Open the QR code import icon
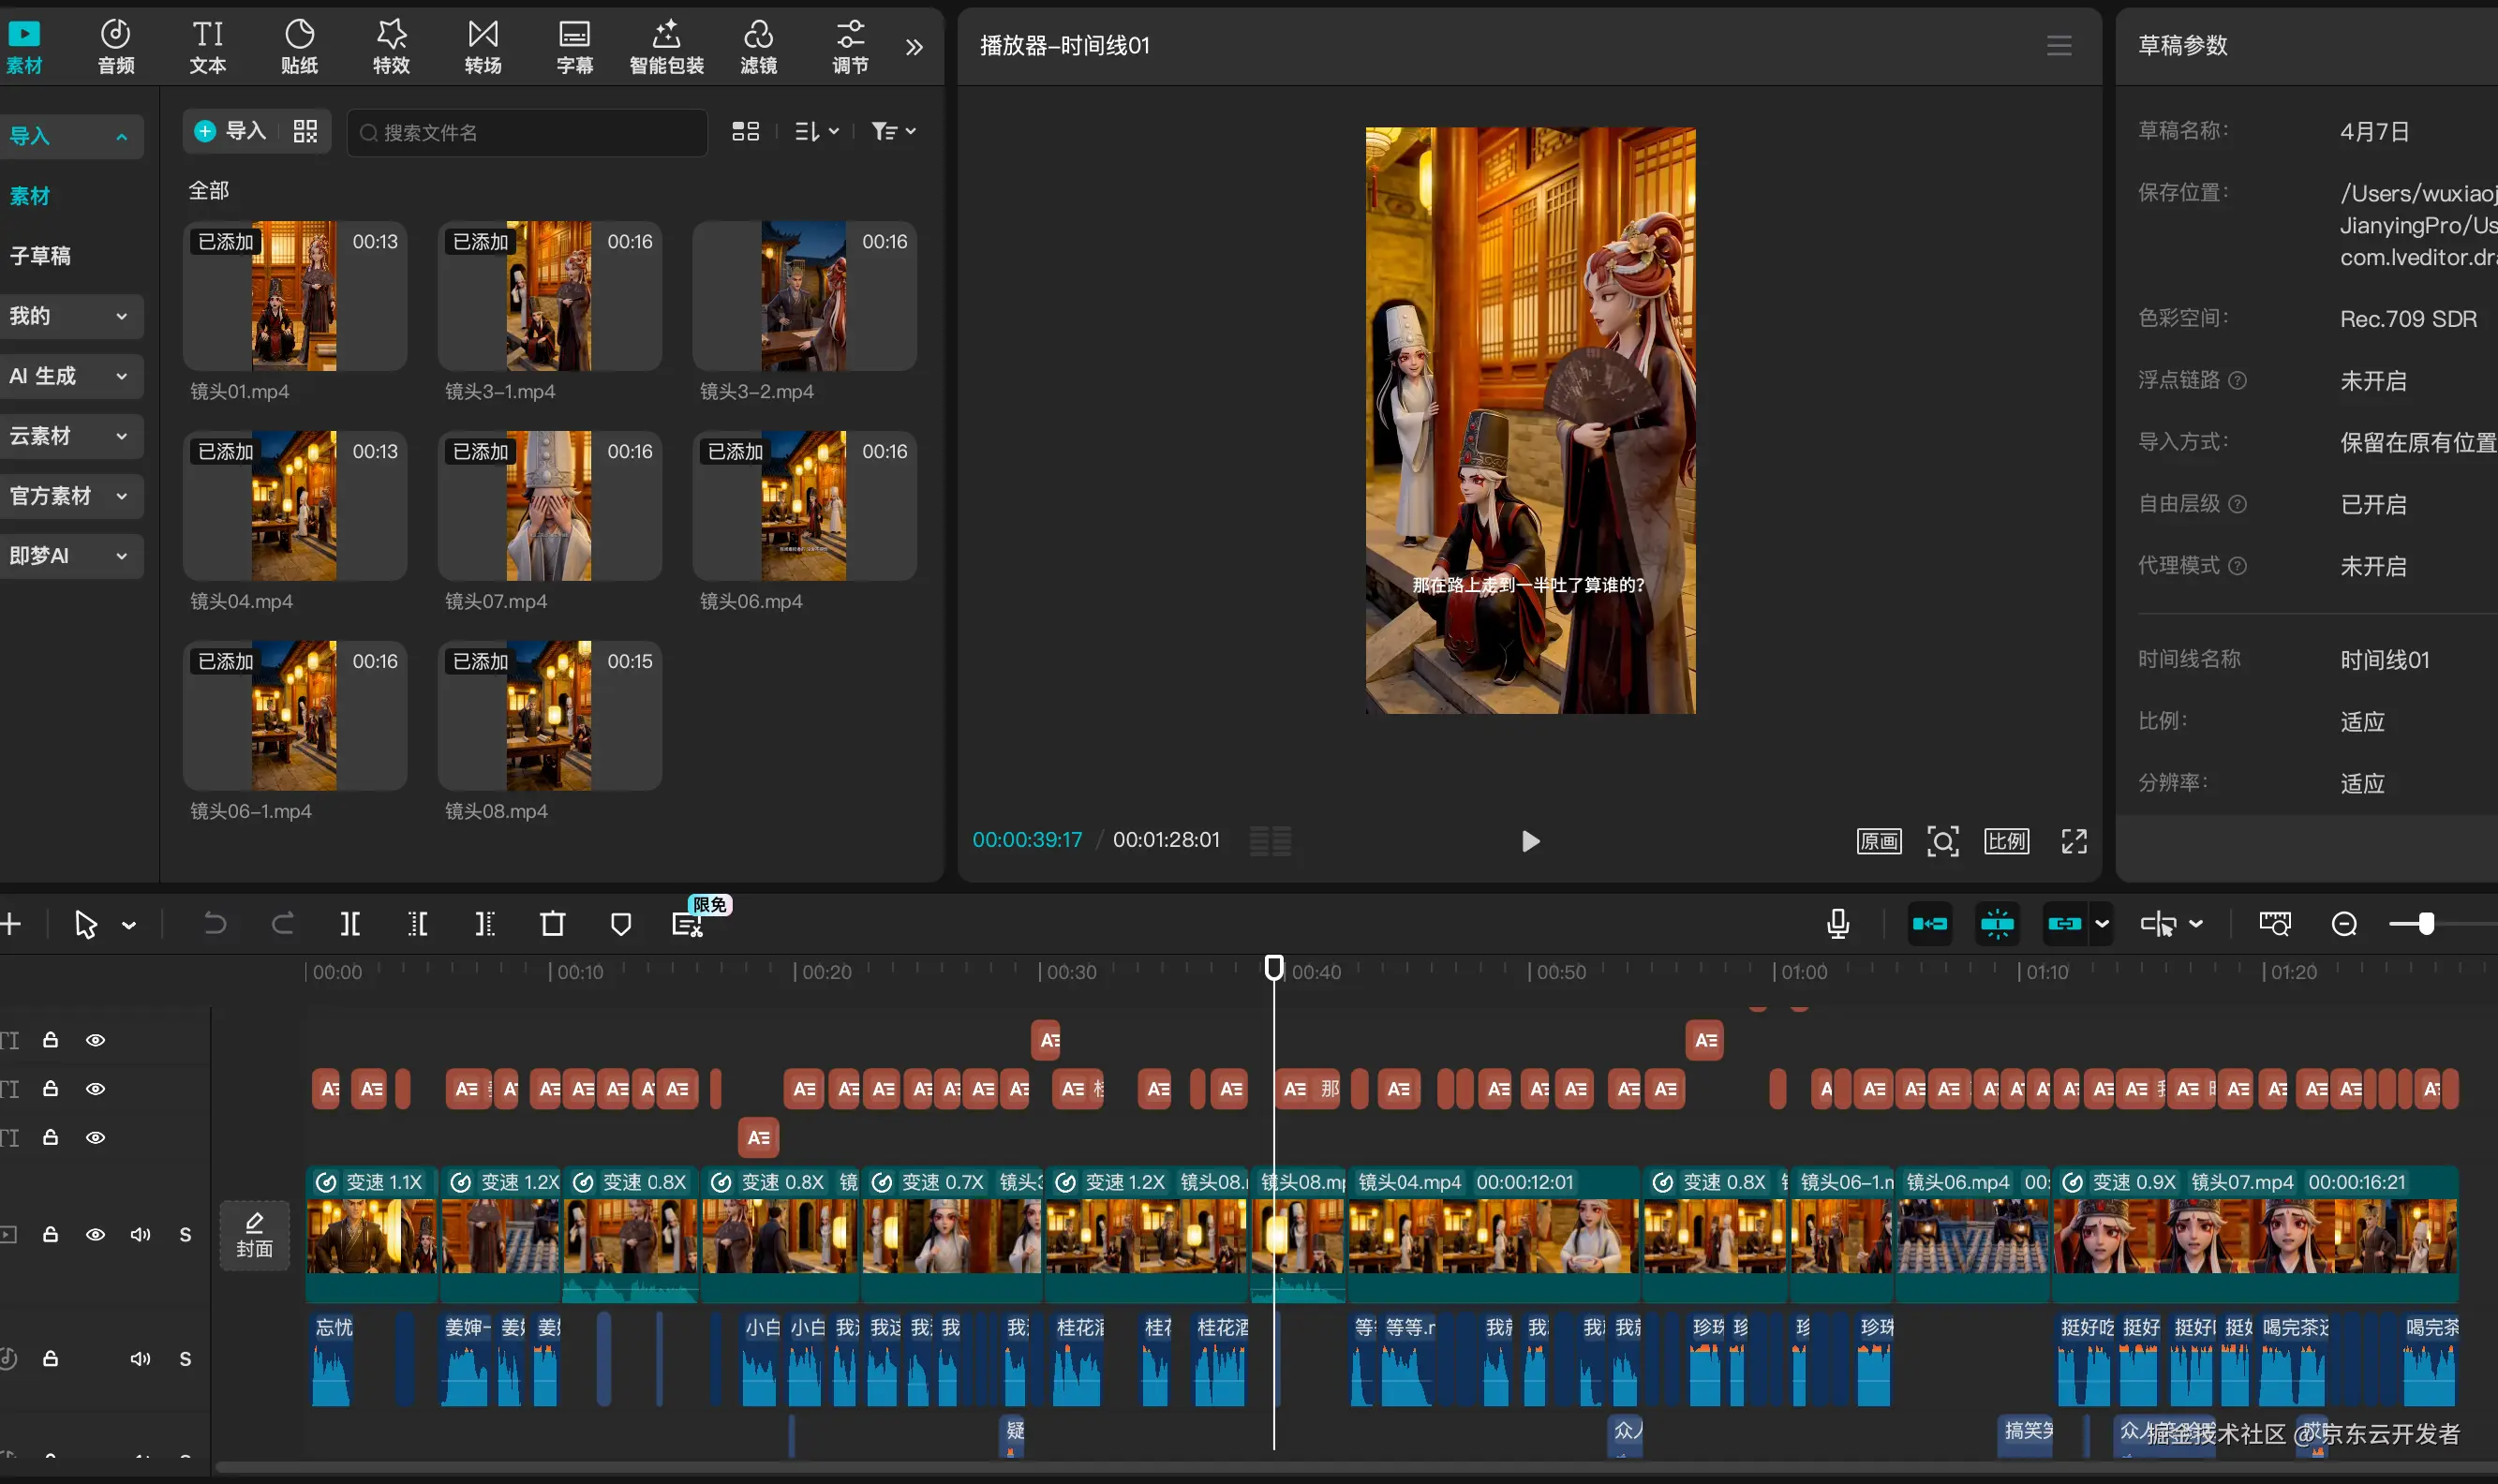This screenshot has width=2498, height=1484. pyautogui.click(x=305, y=131)
